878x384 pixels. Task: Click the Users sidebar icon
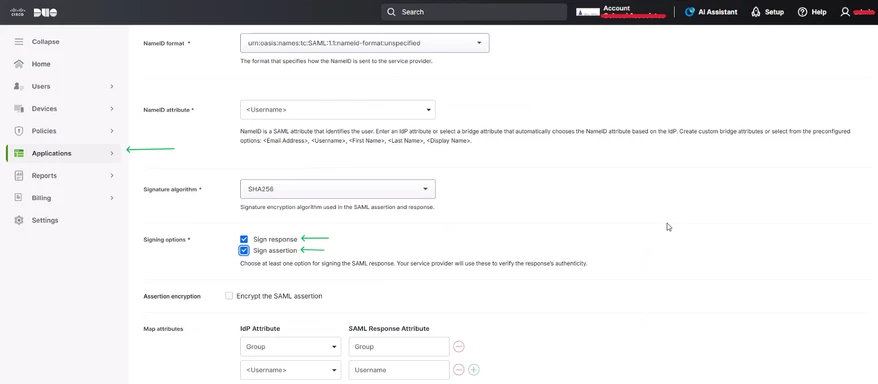[19, 87]
